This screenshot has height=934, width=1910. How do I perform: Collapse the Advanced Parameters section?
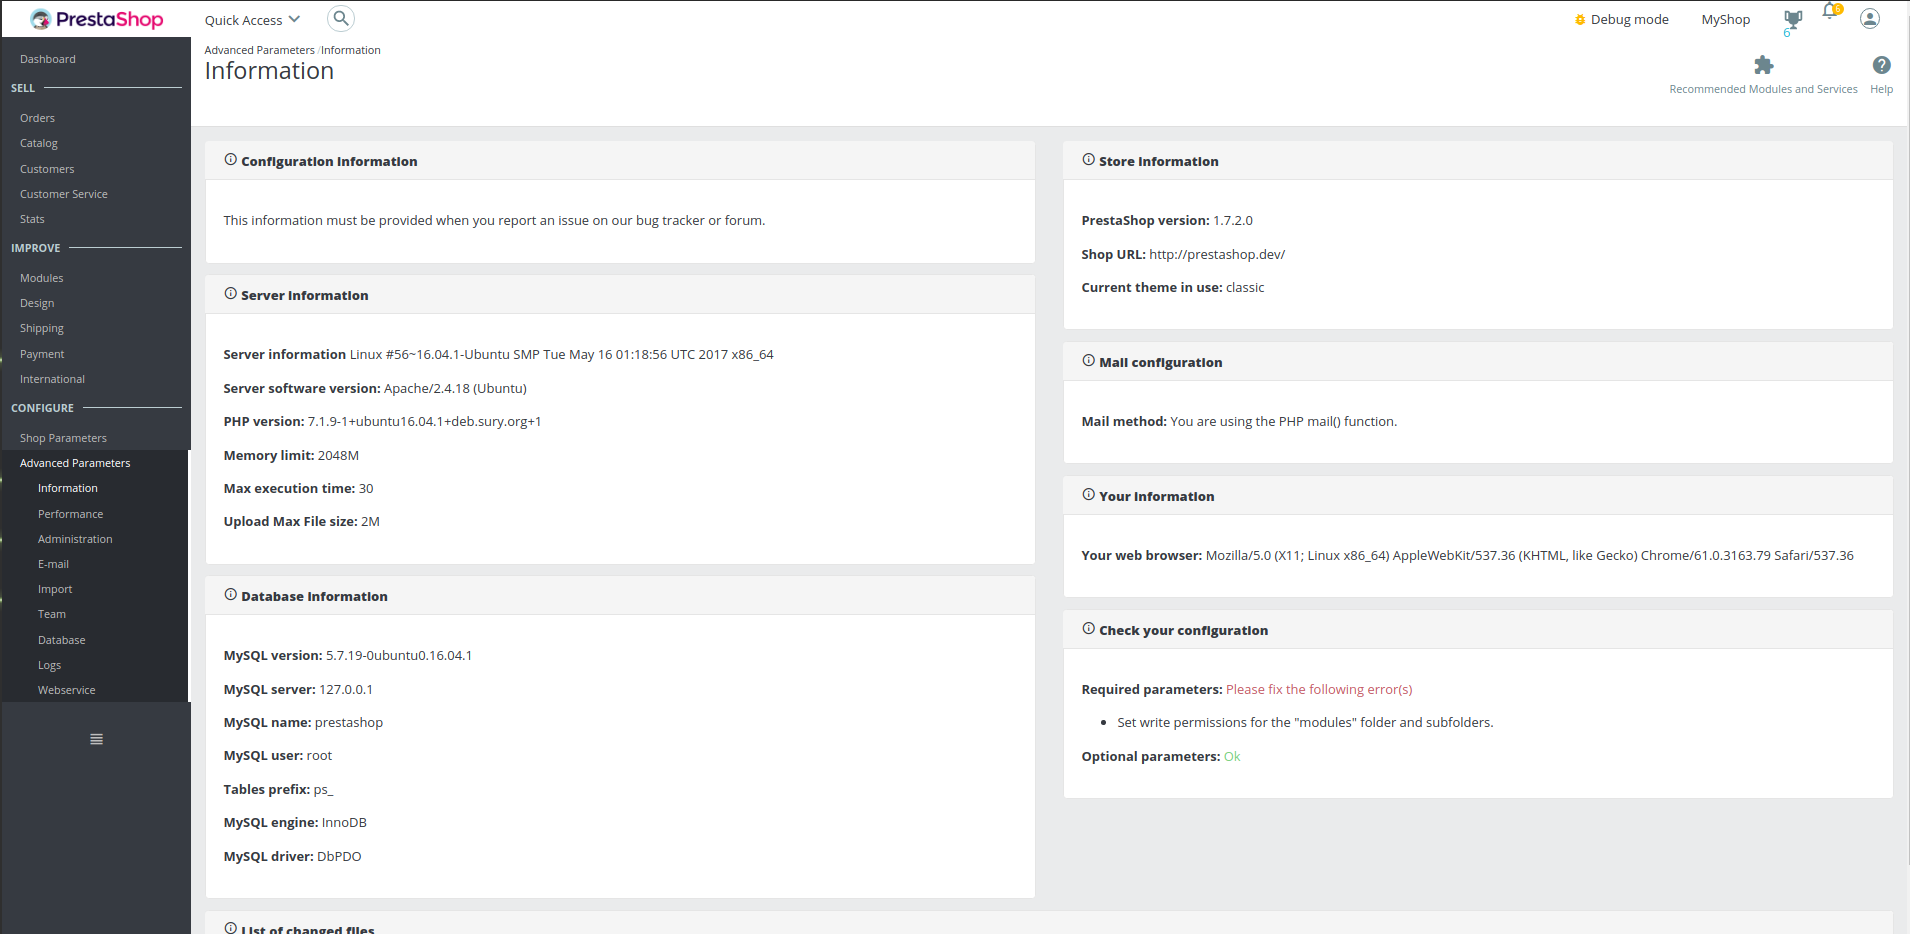point(75,463)
